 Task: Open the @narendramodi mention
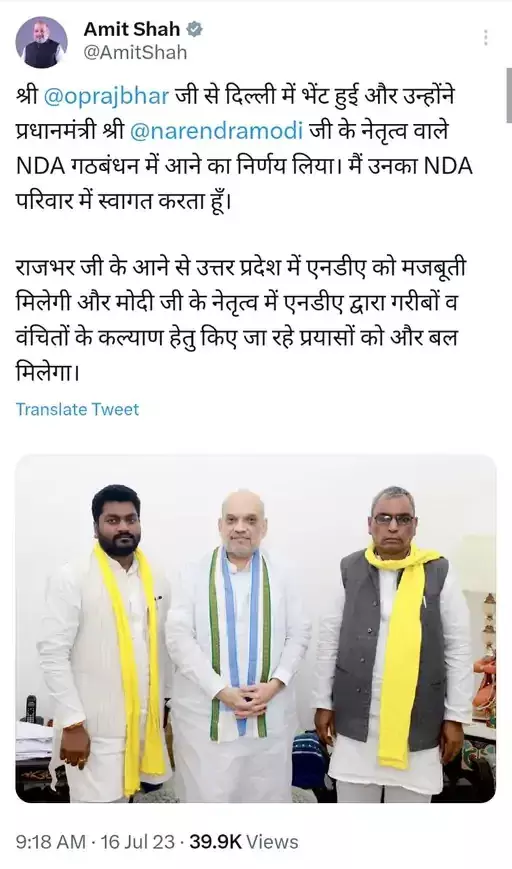point(217,131)
